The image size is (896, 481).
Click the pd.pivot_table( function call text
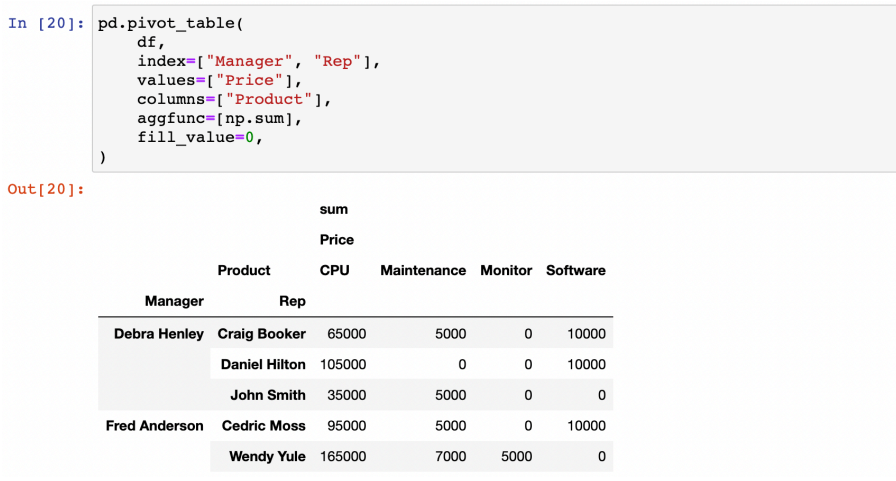tap(171, 23)
